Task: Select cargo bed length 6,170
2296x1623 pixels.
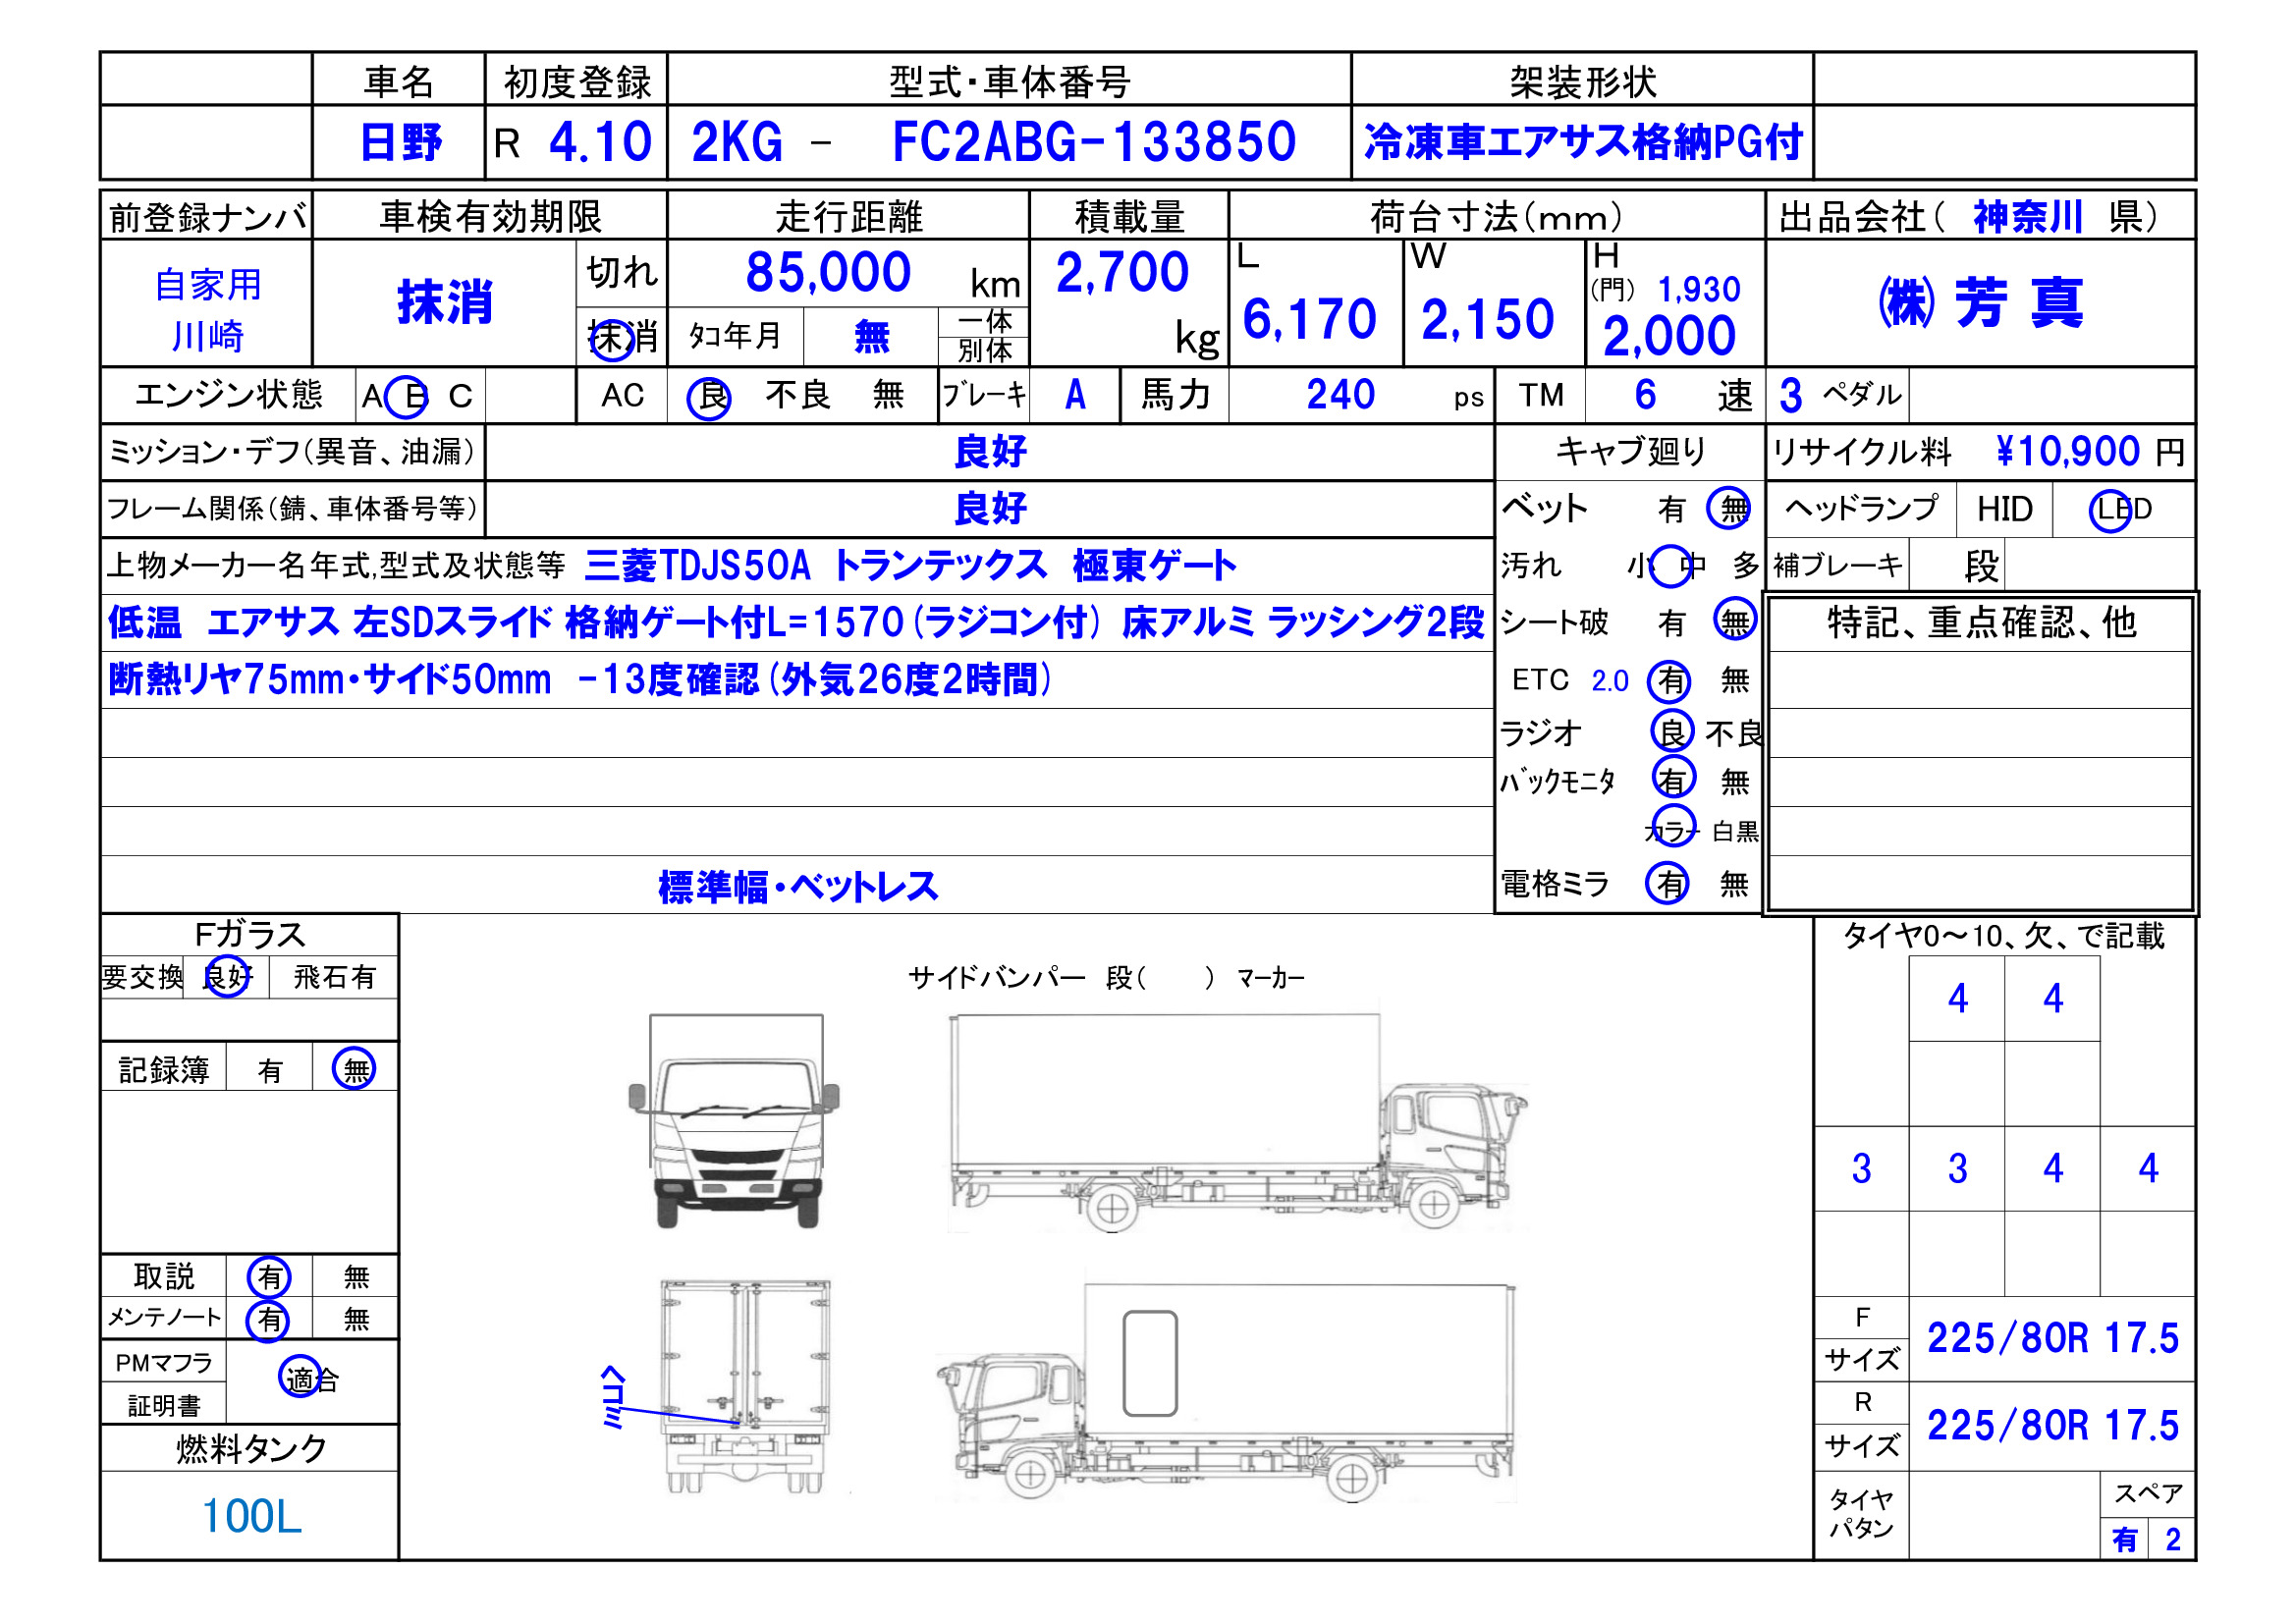Action: click(x=1309, y=320)
